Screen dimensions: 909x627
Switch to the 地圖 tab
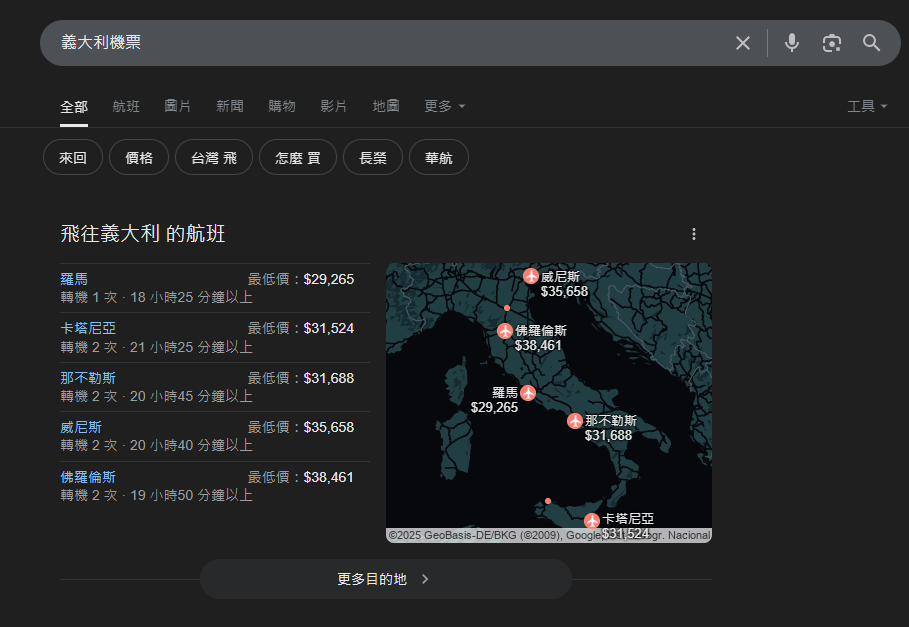[386, 107]
